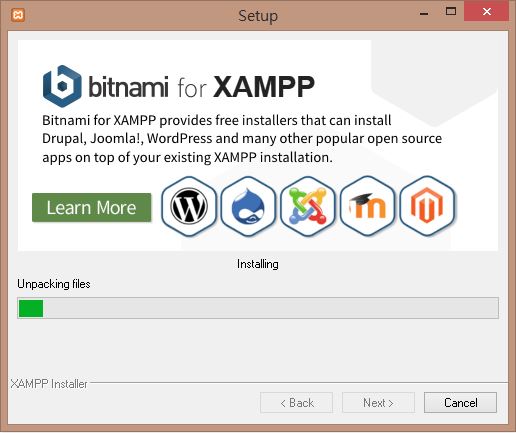516x433 pixels.
Task: Click the Drupal droplet icon
Action: tap(248, 206)
